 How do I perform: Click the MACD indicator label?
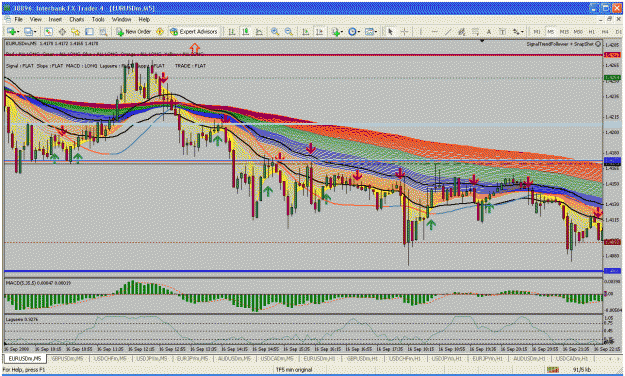point(38,283)
